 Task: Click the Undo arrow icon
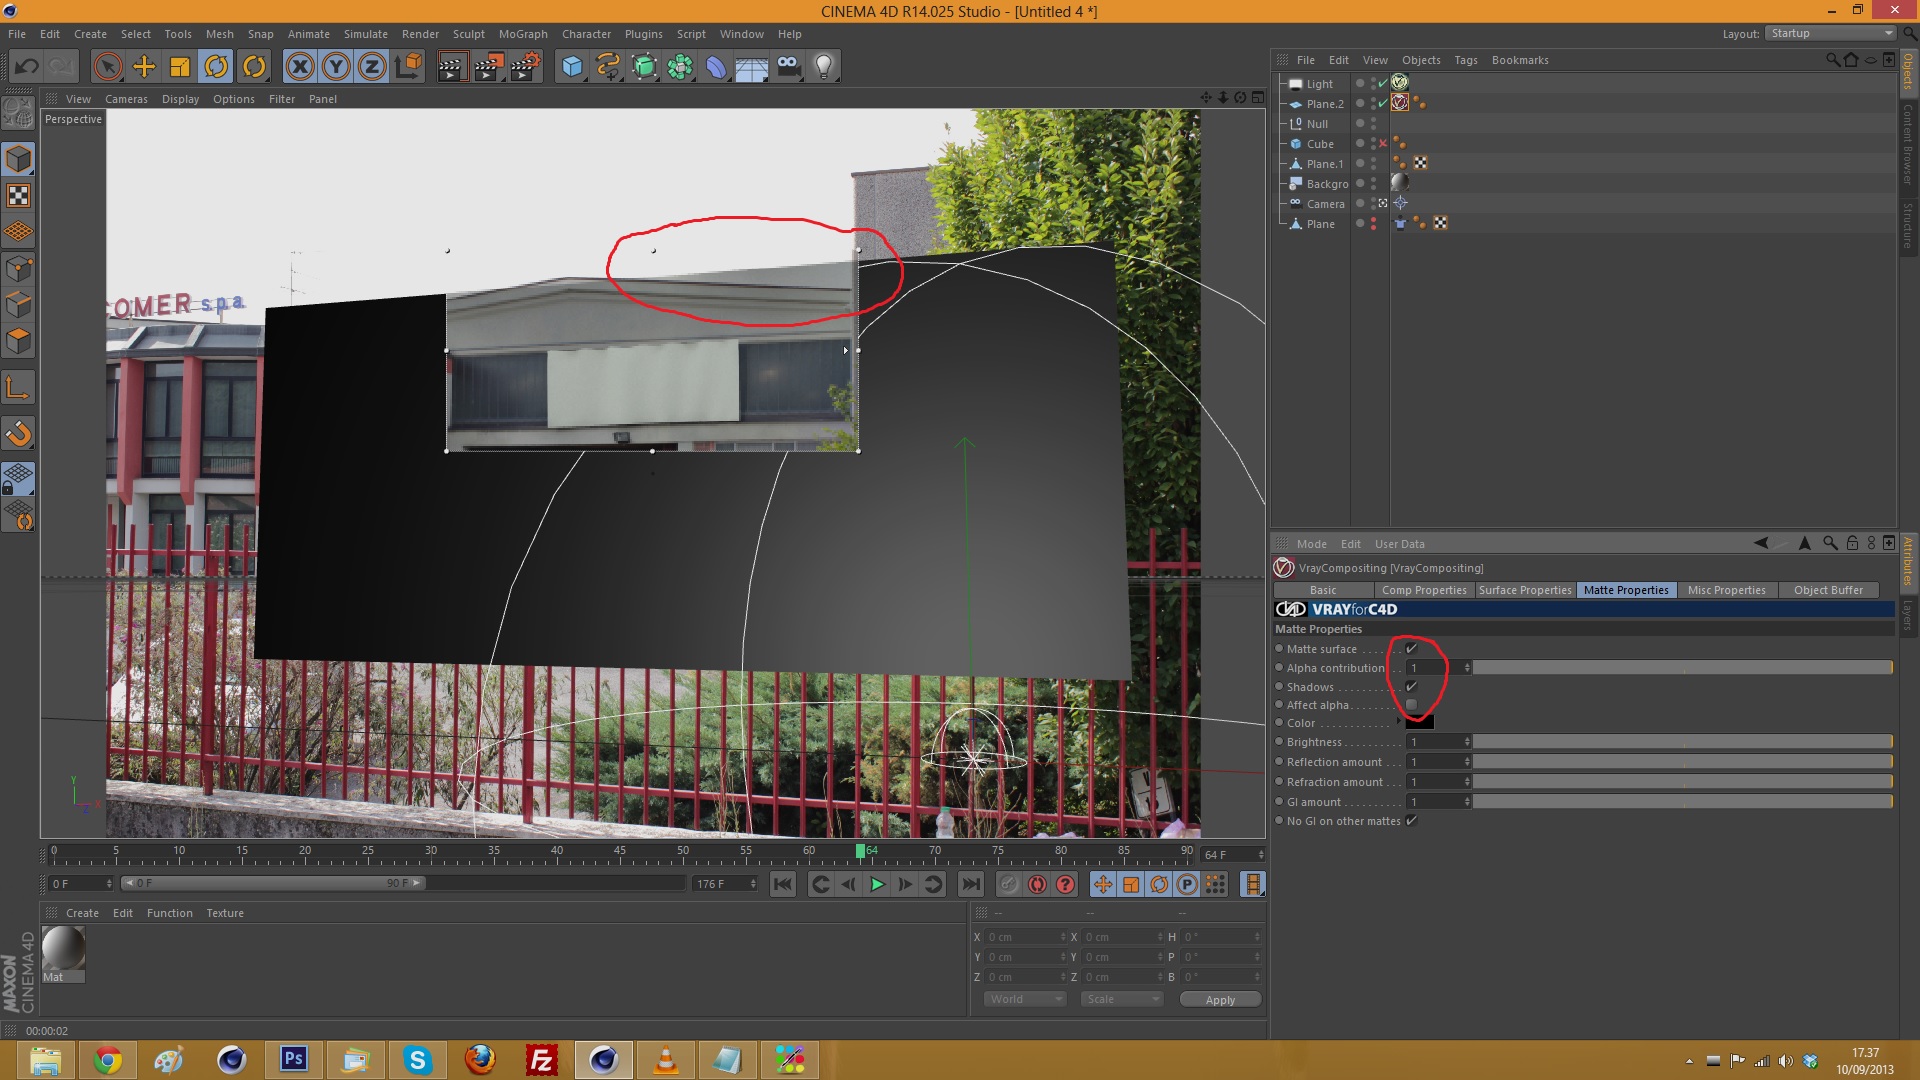27,67
